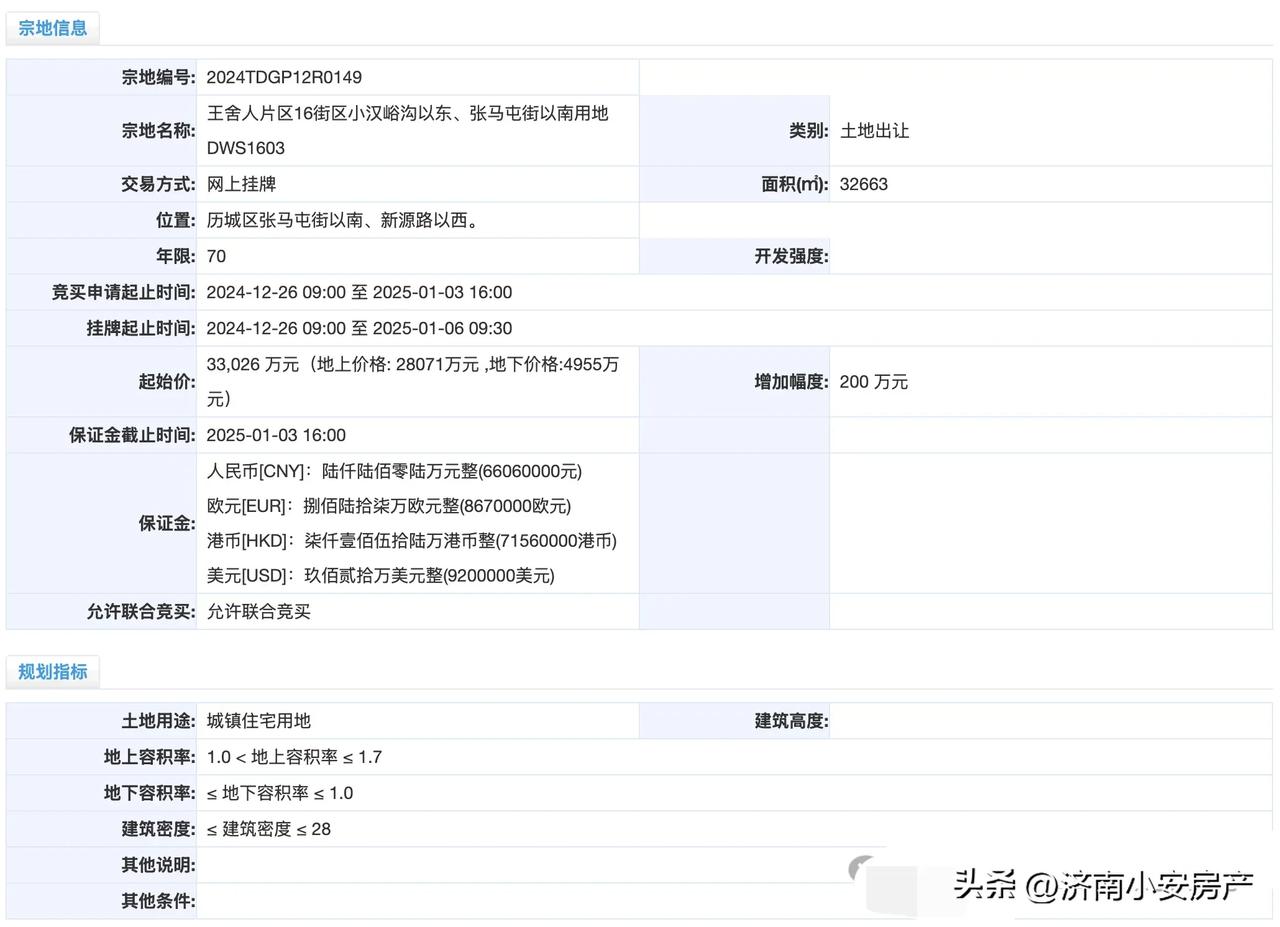Click the 开发强度 label
The image size is (1280, 927).
click(791, 256)
